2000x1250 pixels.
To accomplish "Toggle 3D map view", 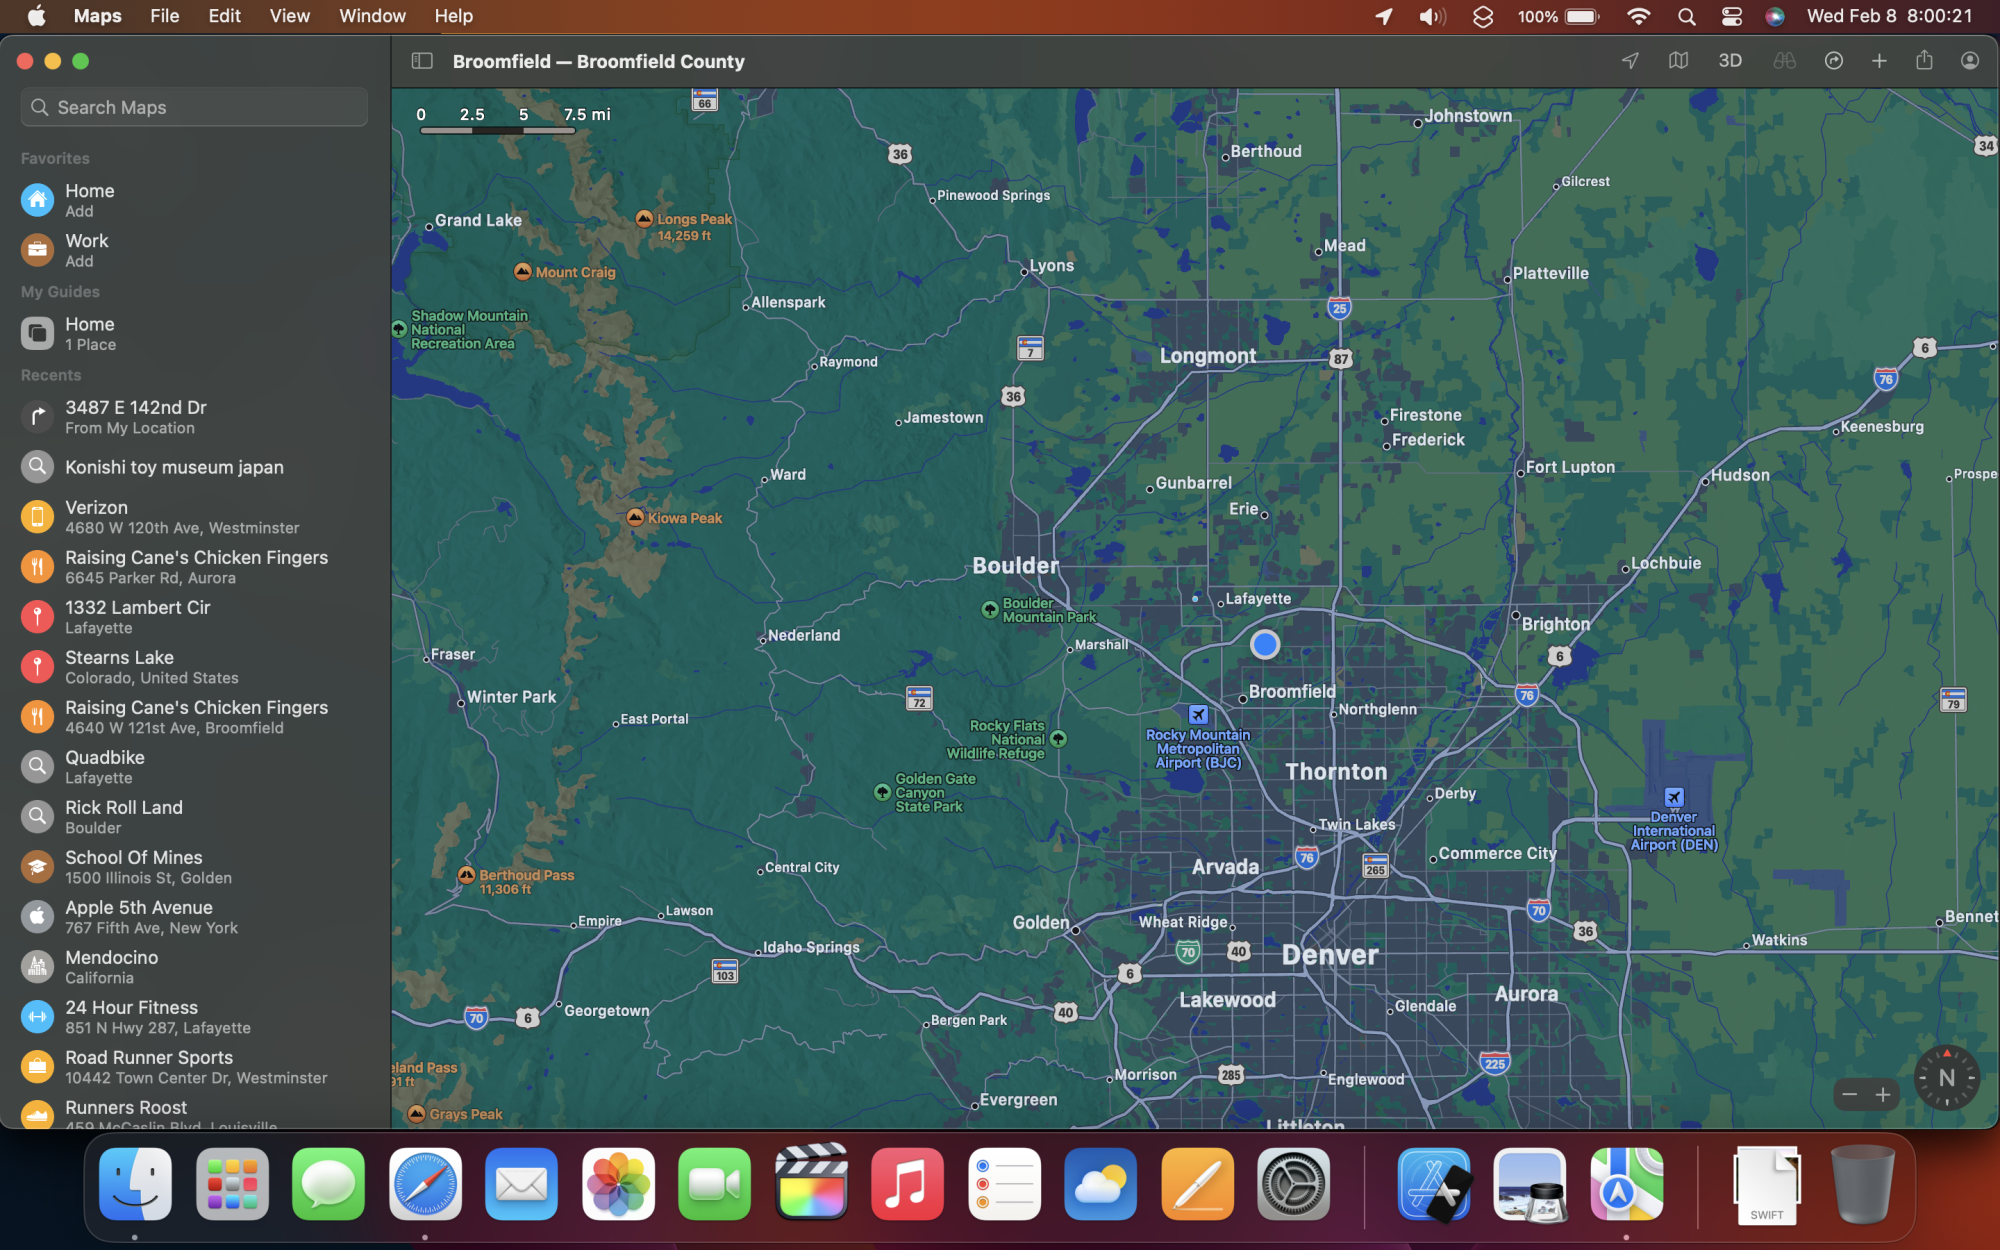I will (1730, 61).
